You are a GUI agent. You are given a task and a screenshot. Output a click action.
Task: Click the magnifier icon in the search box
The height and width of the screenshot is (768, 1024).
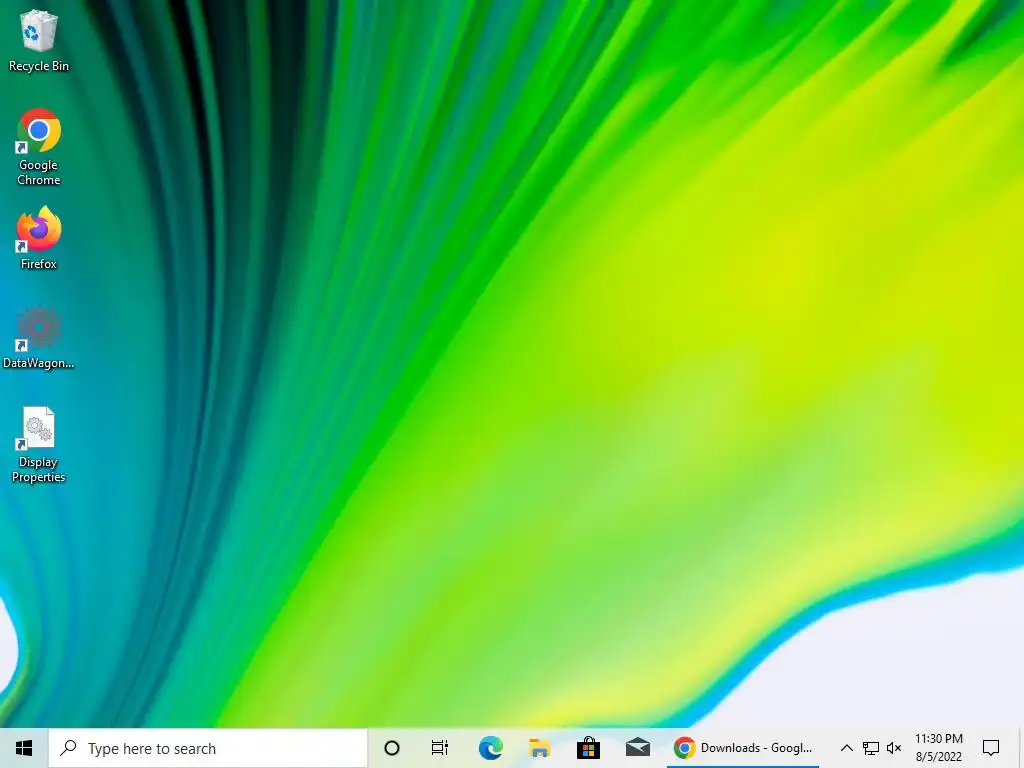(x=69, y=748)
